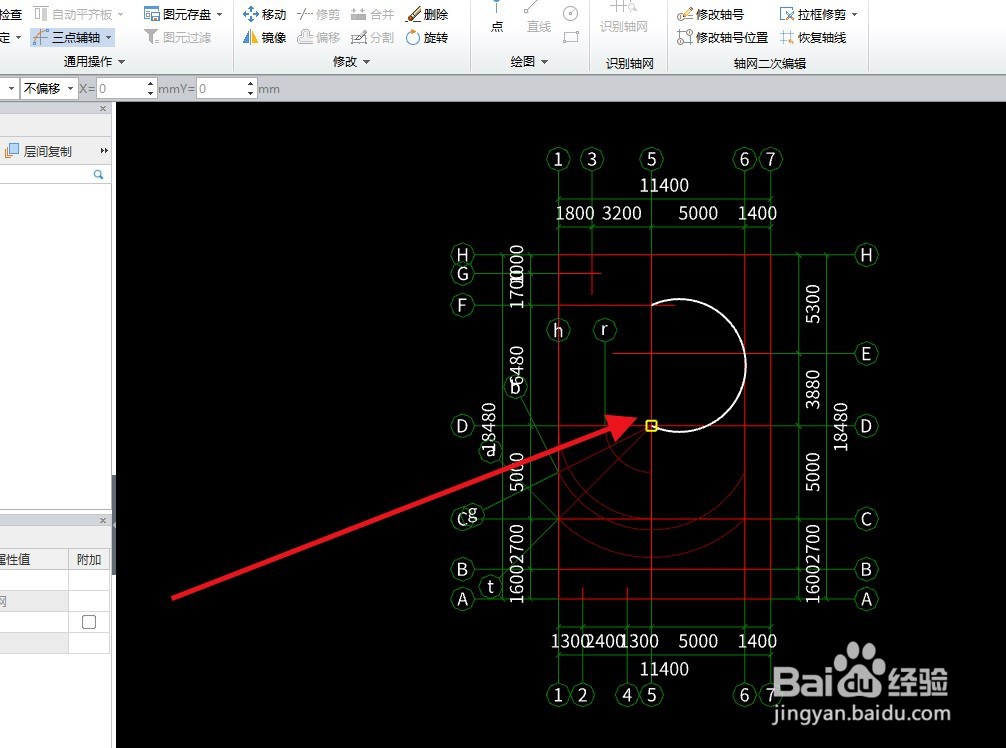Select the 偏移 offset tool
The width and height of the screenshot is (1006, 748).
318,37
